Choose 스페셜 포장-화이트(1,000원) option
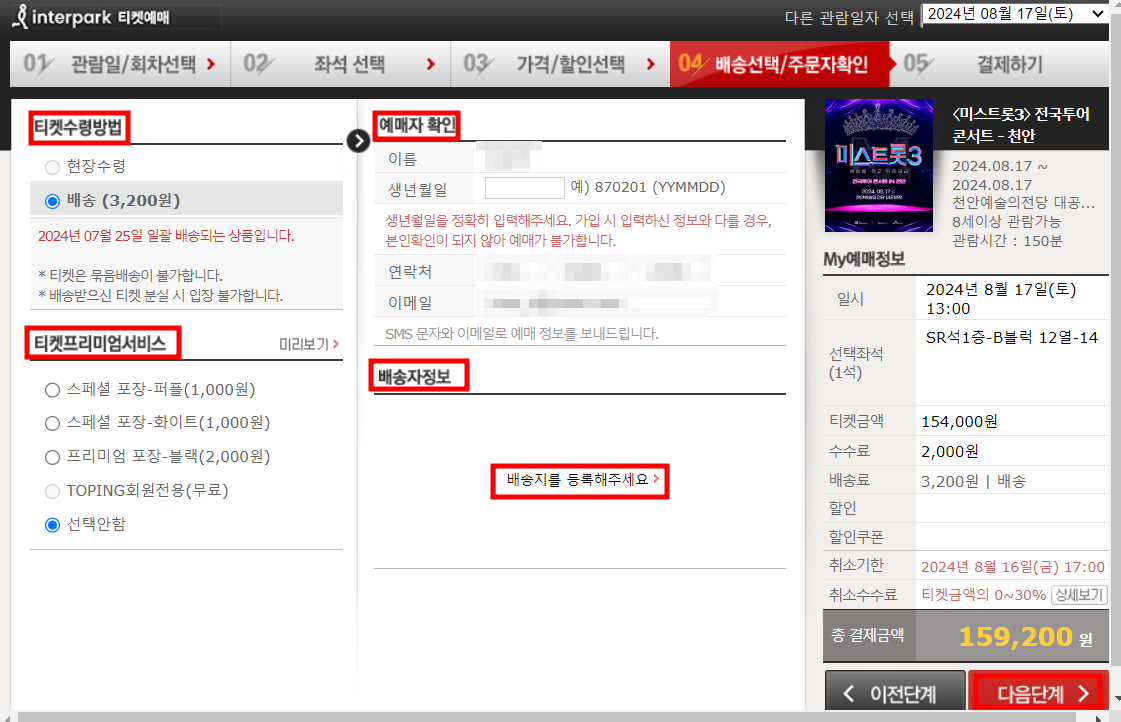This screenshot has height=722, width=1121. pos(52,423)
